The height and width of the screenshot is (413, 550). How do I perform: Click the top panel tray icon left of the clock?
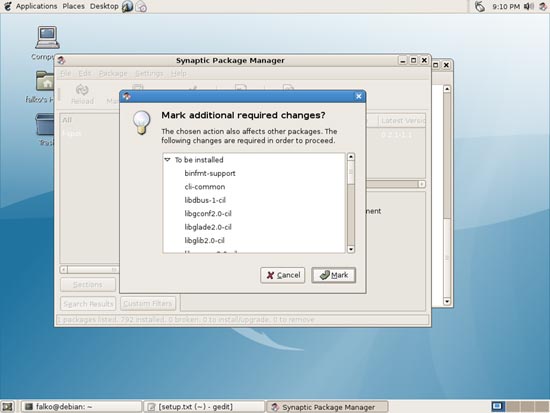click(x=479, y=7)
